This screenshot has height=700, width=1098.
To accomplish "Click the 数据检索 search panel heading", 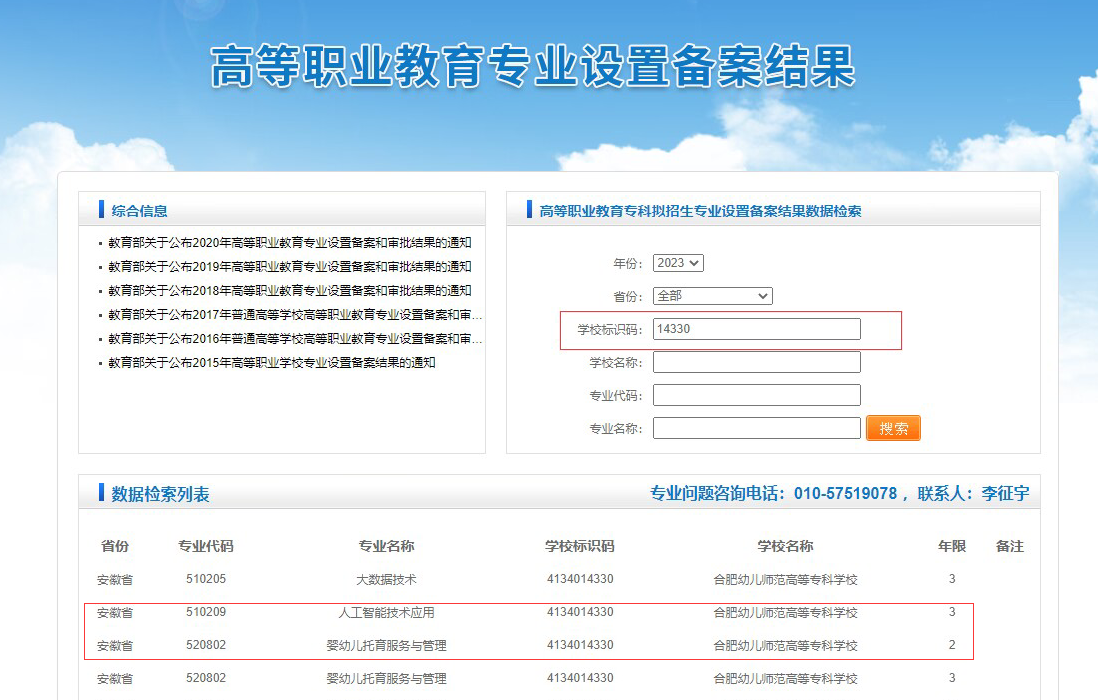I will coord(700,211).
